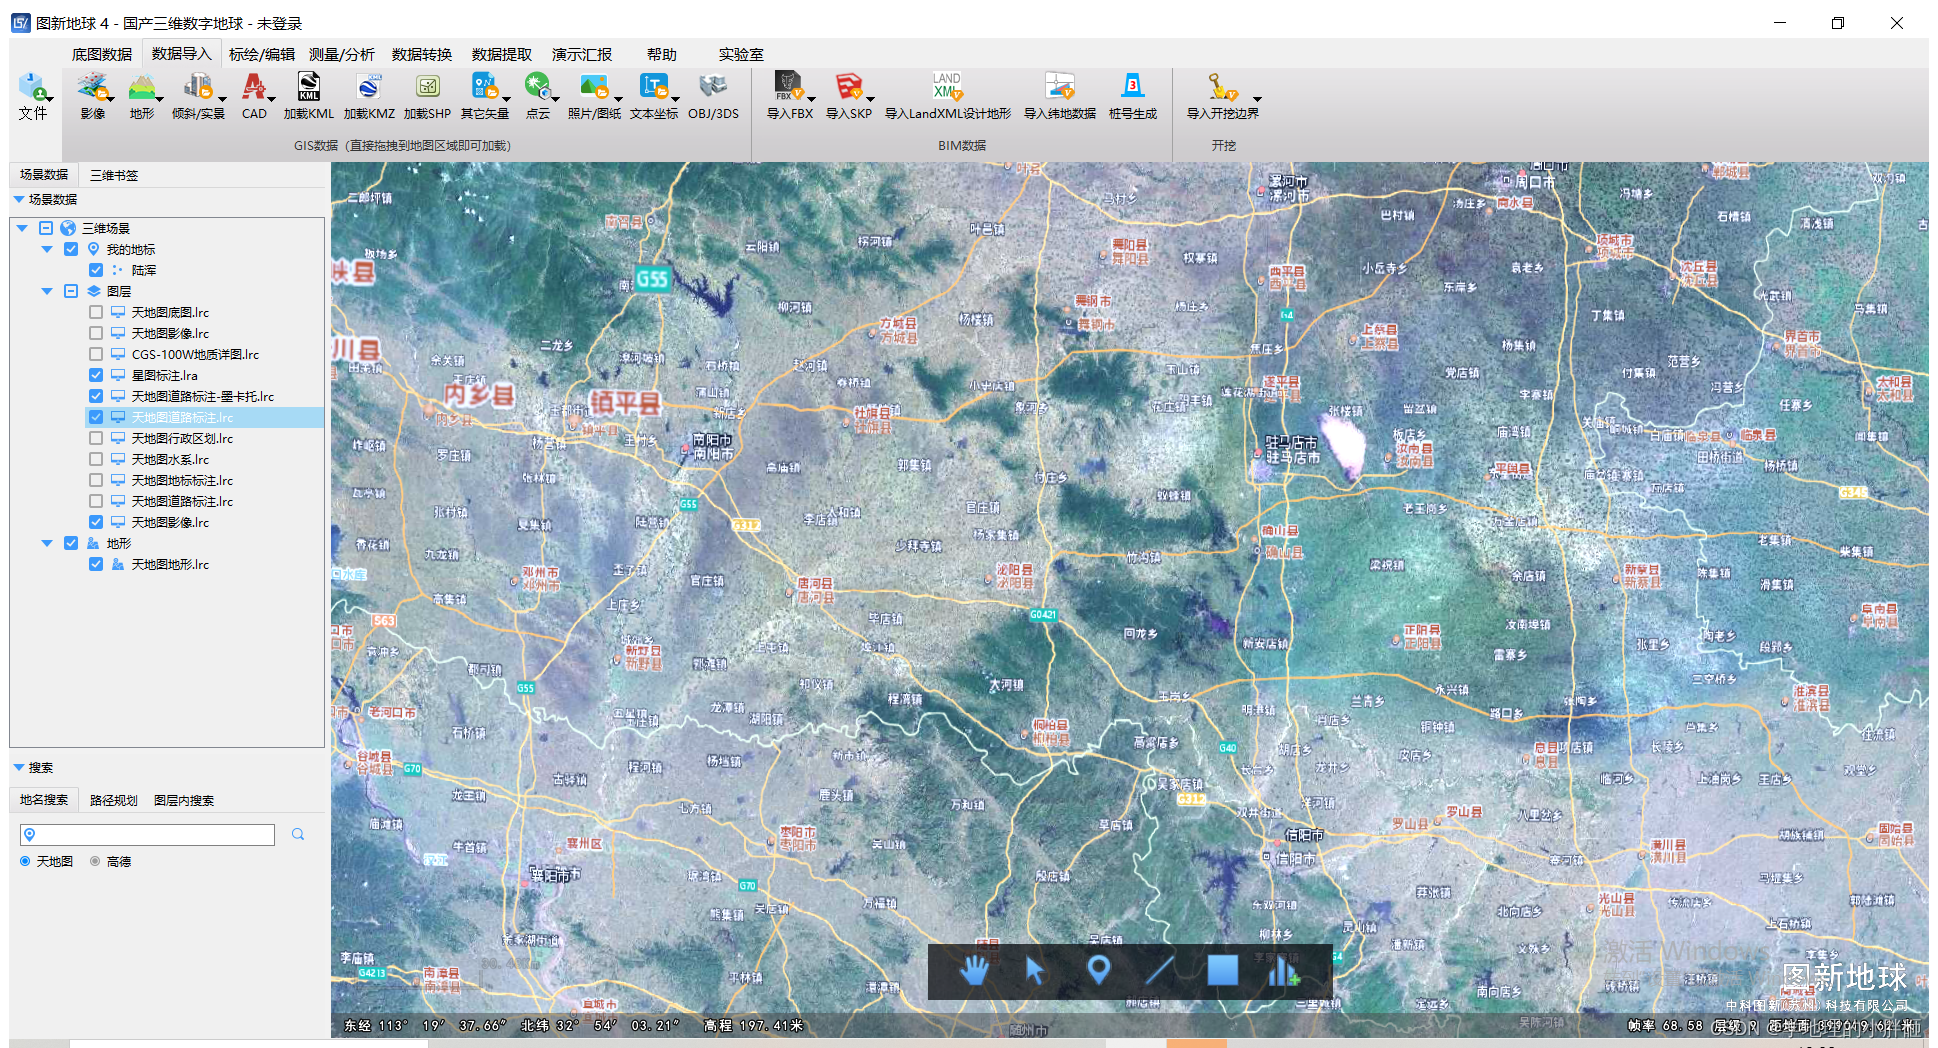Image resolution: width=1938 pixels, height=1048 pixels.
Task: Click the search magnifier icon beside search box
Action: click(298, 834)
